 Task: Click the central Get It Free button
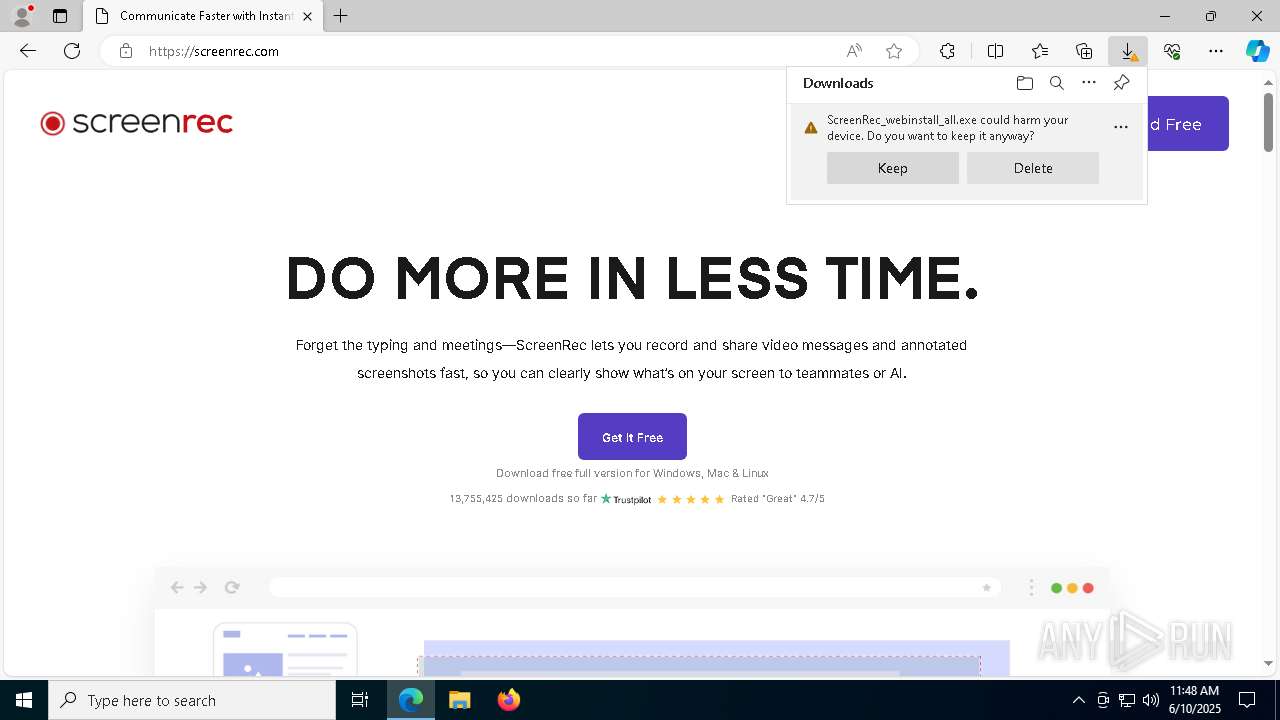coord(632,437)
